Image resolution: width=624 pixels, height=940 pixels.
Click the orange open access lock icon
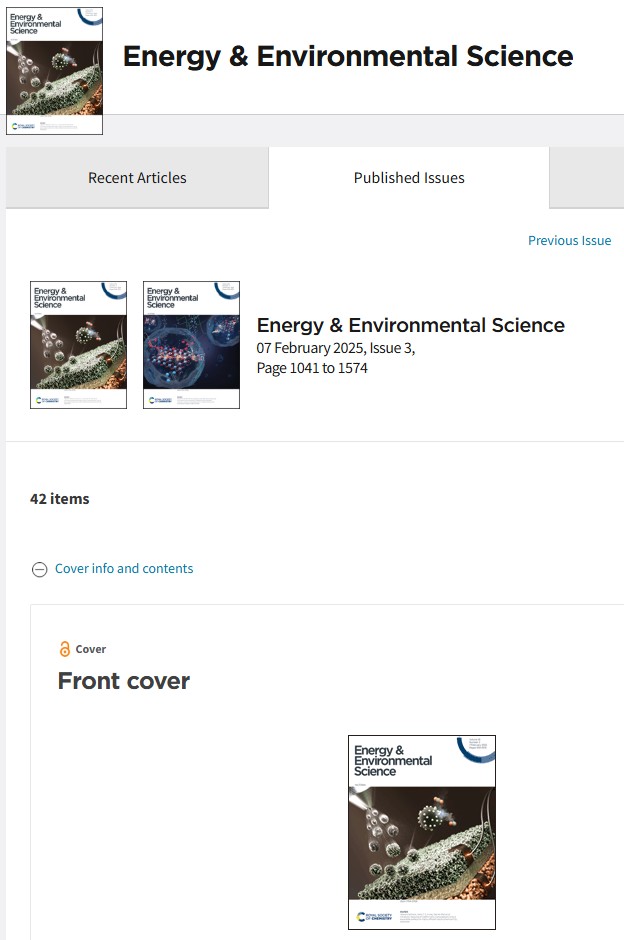[65, 649]
